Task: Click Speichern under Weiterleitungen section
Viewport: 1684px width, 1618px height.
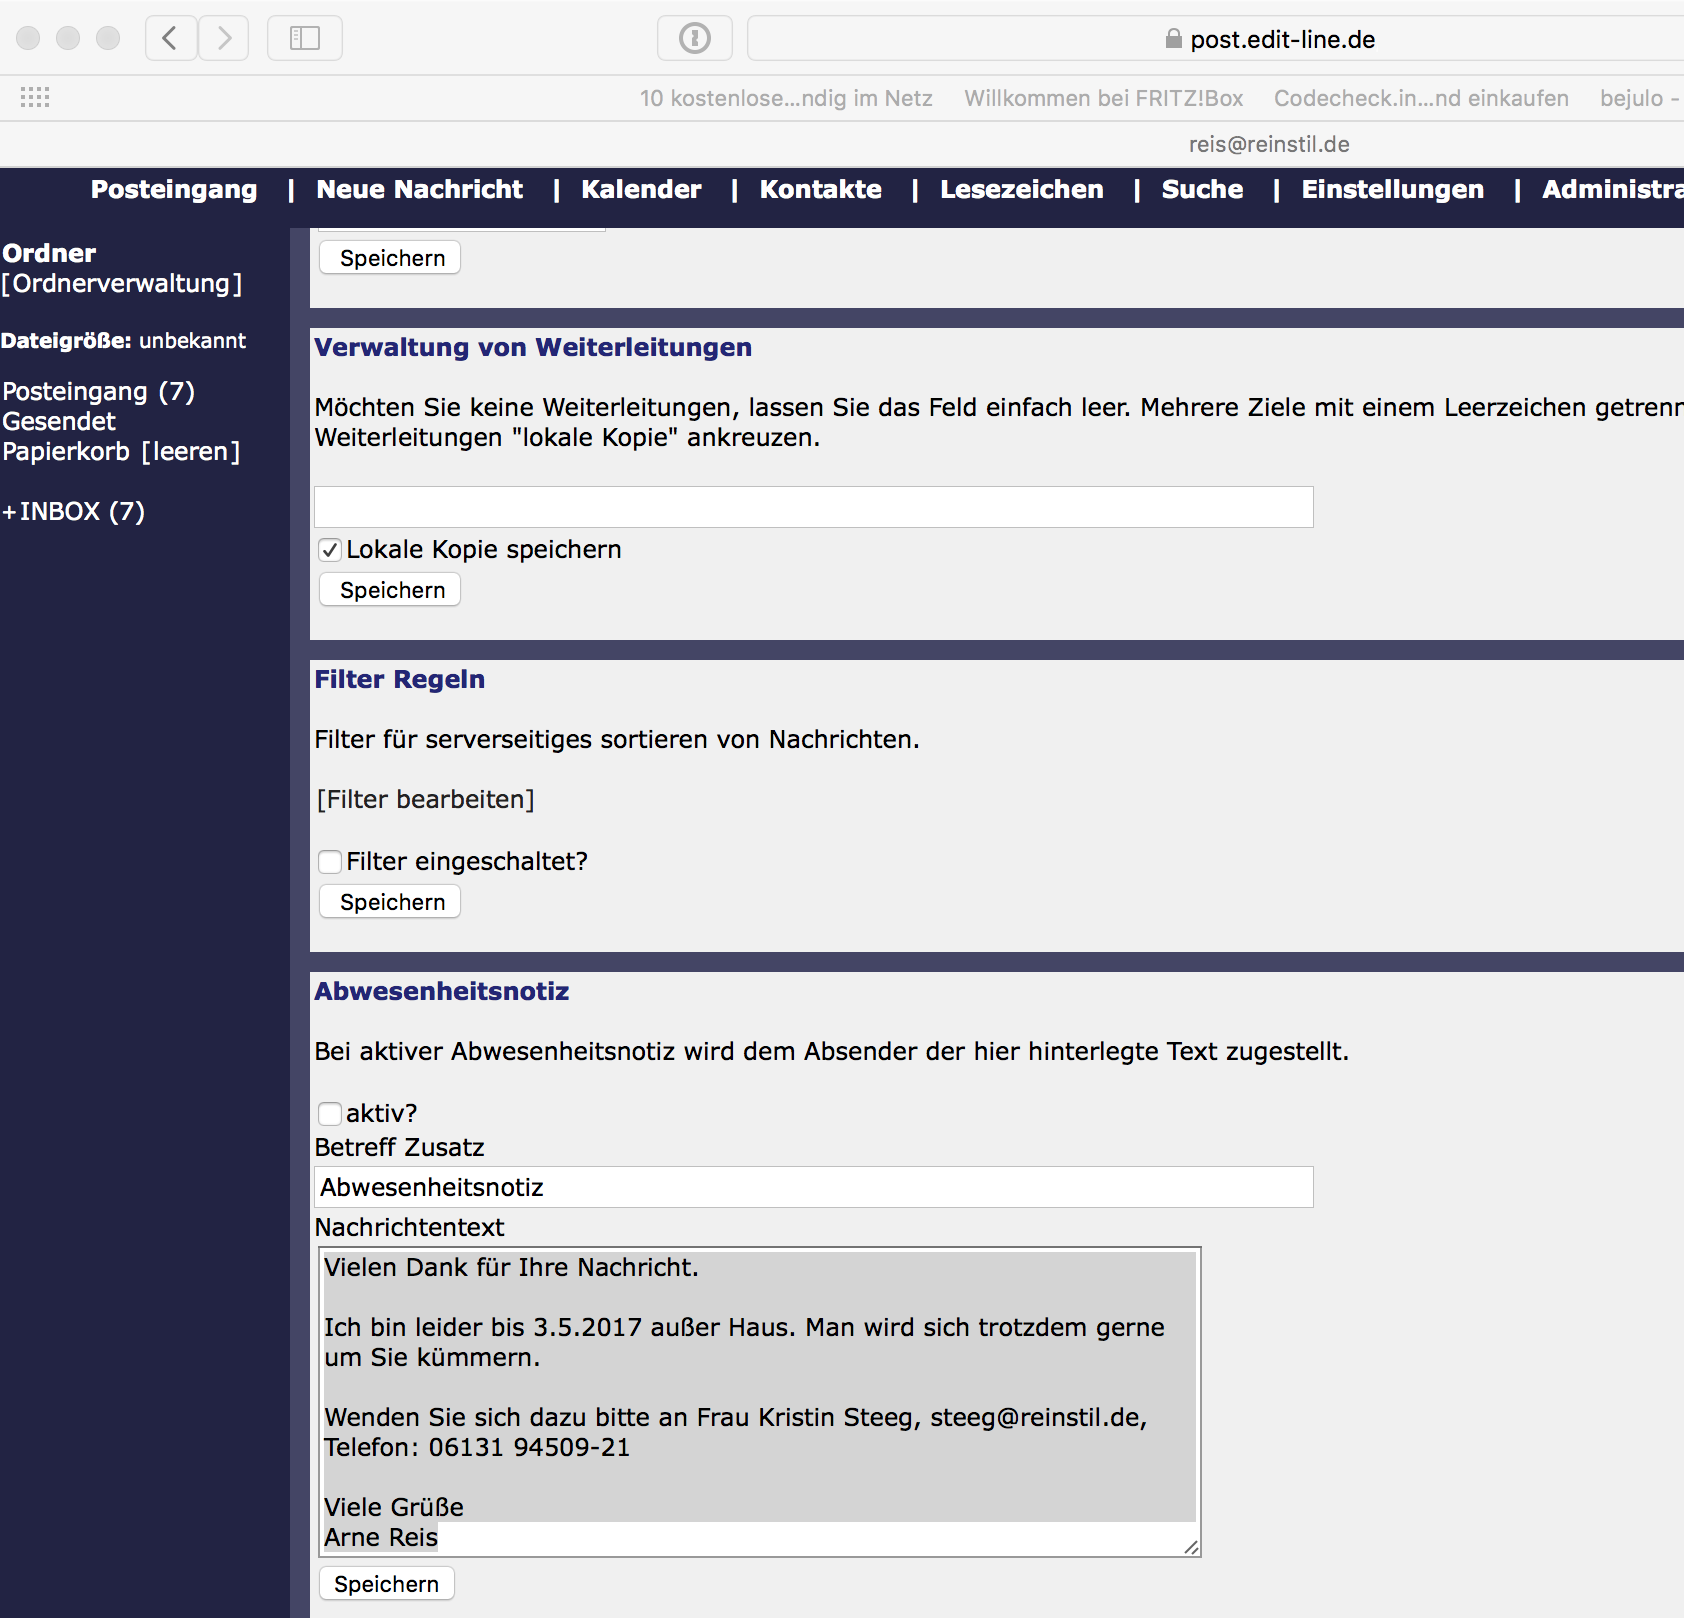Action: click(x=392, y=590)
